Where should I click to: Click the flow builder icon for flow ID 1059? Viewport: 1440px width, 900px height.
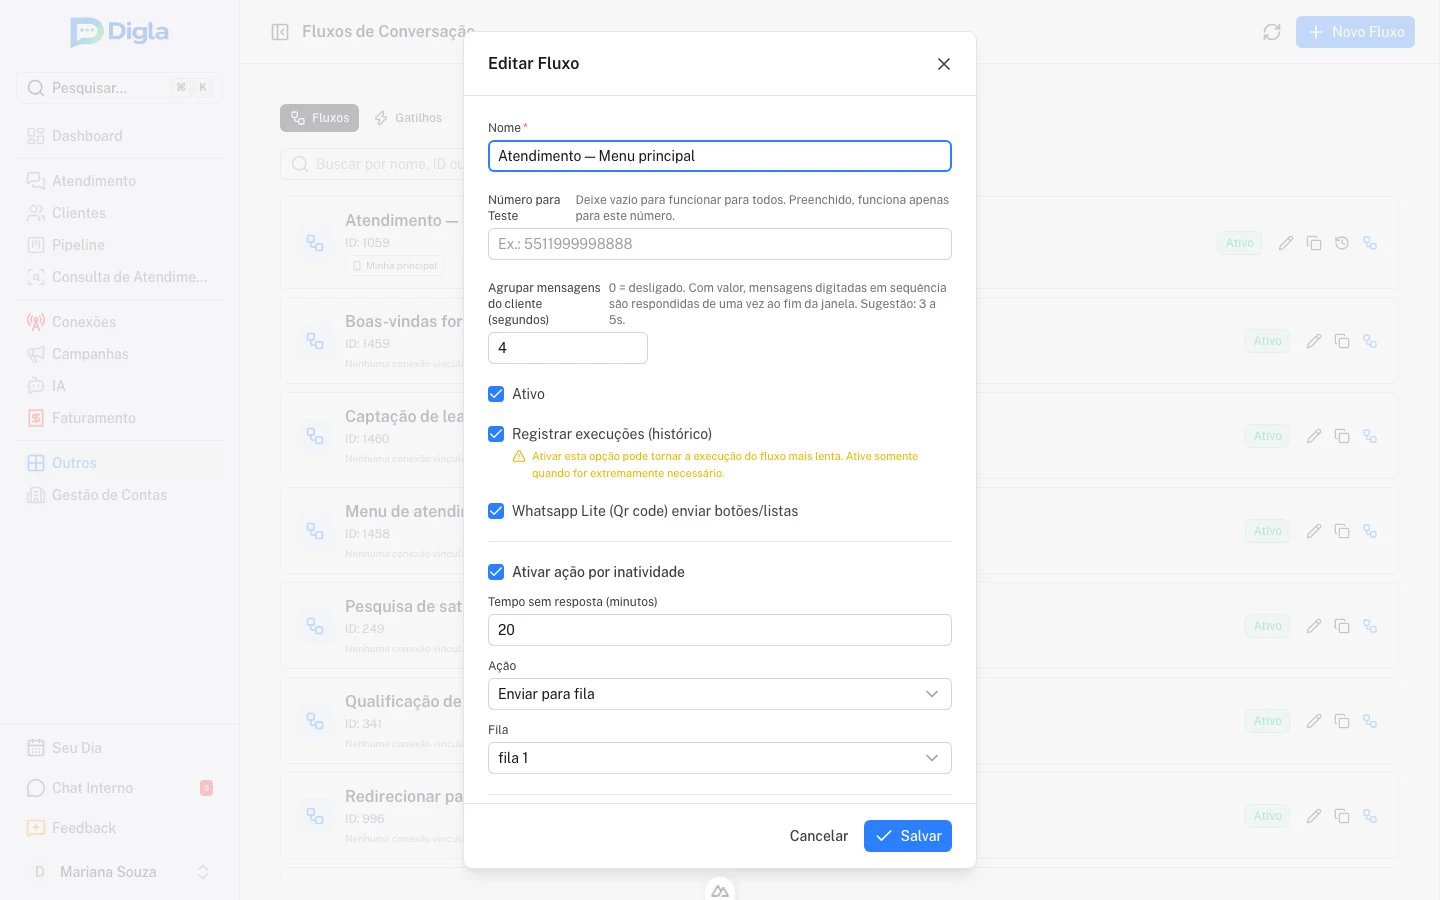tap(1370, 243)
